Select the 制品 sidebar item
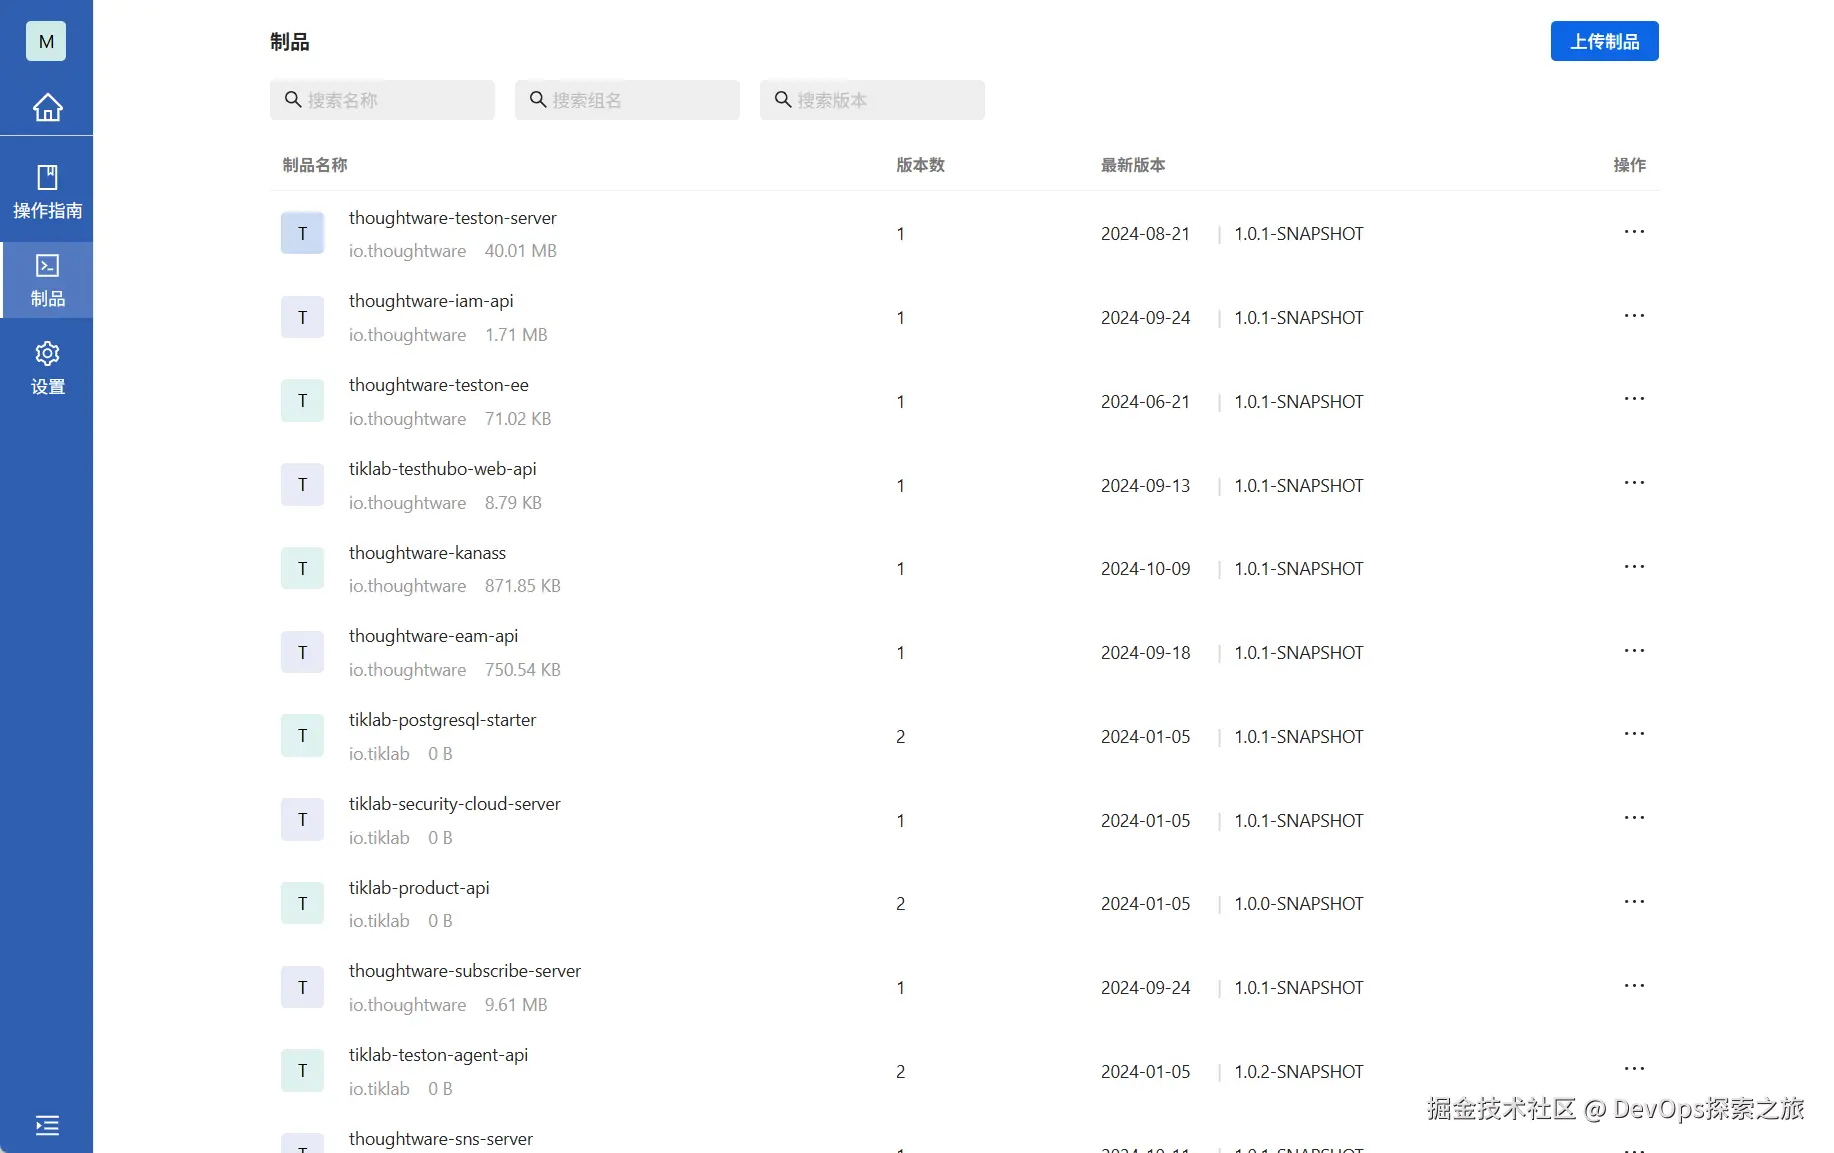Viewport: 1834px width, 1153px height. tap(47, 280)
